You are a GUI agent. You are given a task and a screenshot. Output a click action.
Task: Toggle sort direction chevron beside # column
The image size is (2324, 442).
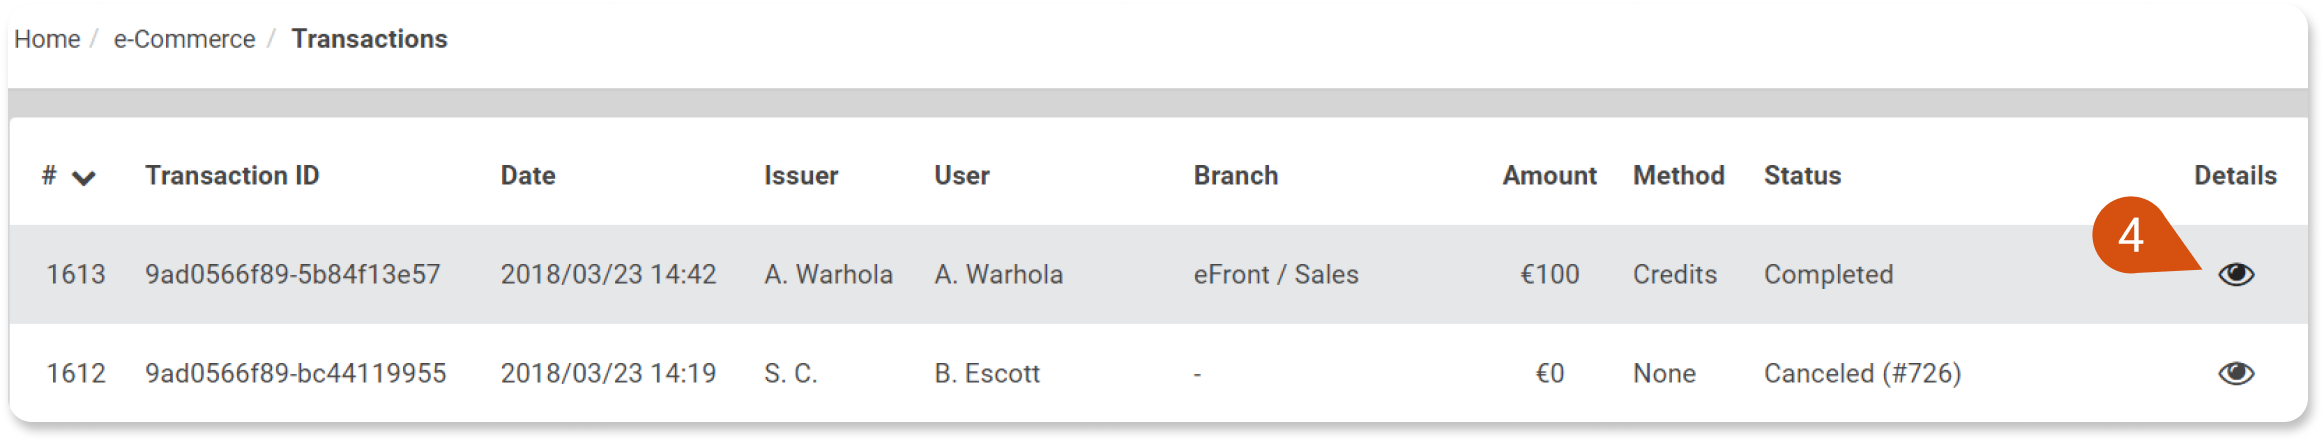84,178
